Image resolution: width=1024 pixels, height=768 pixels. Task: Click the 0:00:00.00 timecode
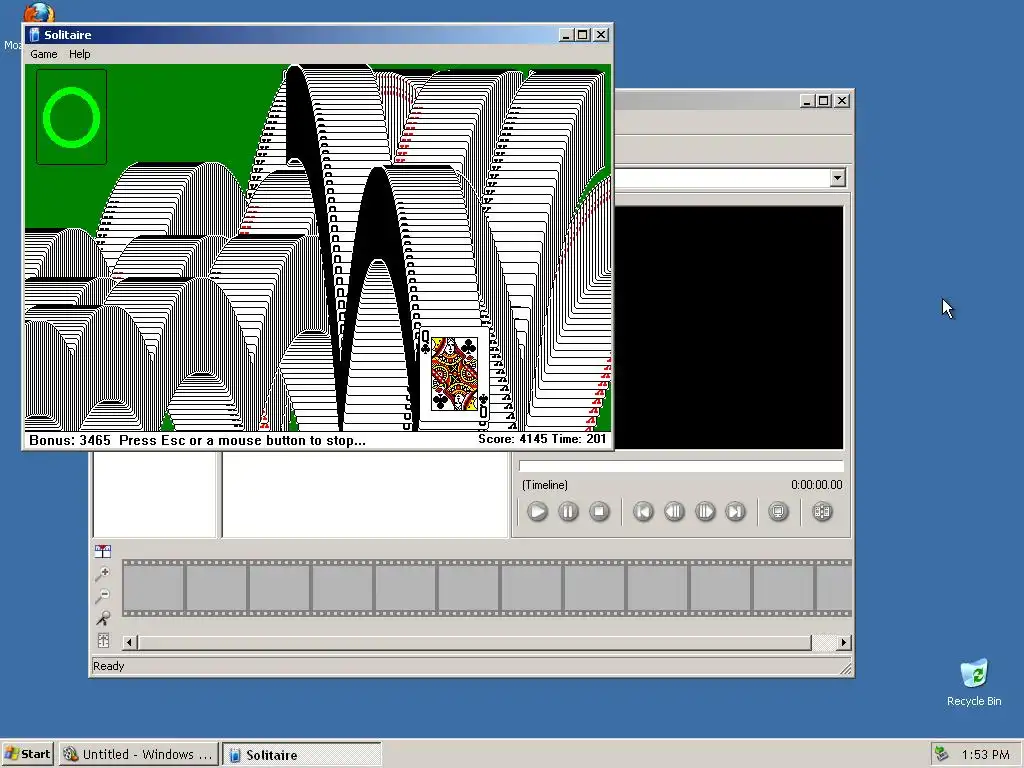(816, 485)
